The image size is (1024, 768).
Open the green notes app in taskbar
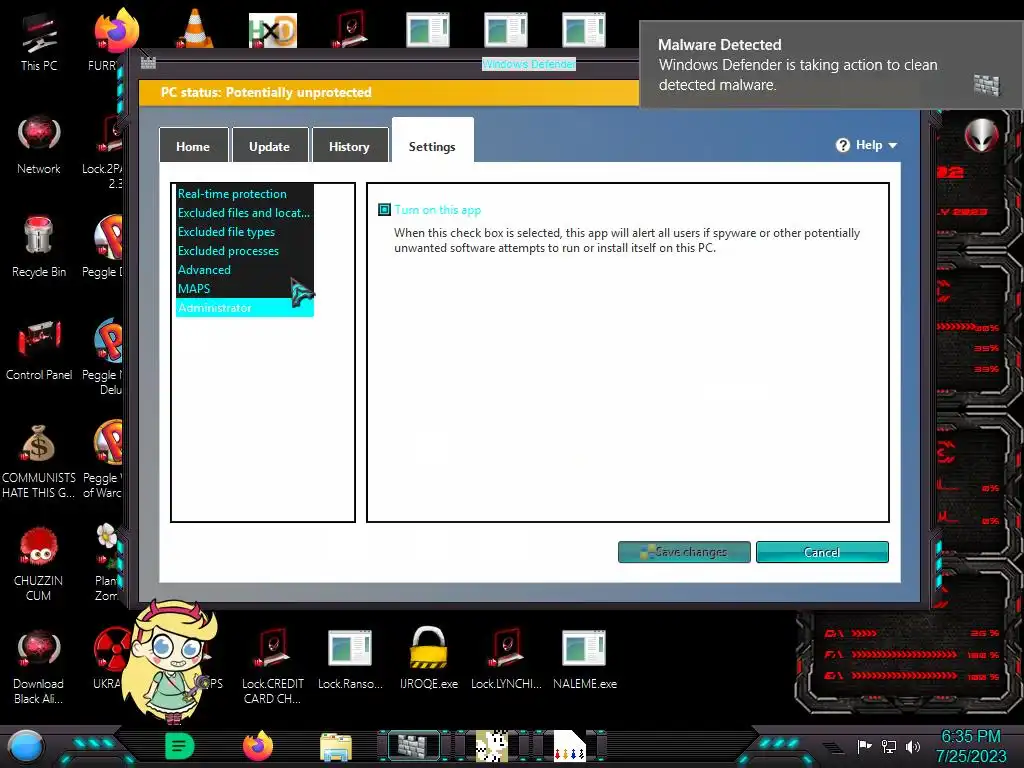pyautogui.click(x=180, y=746)
